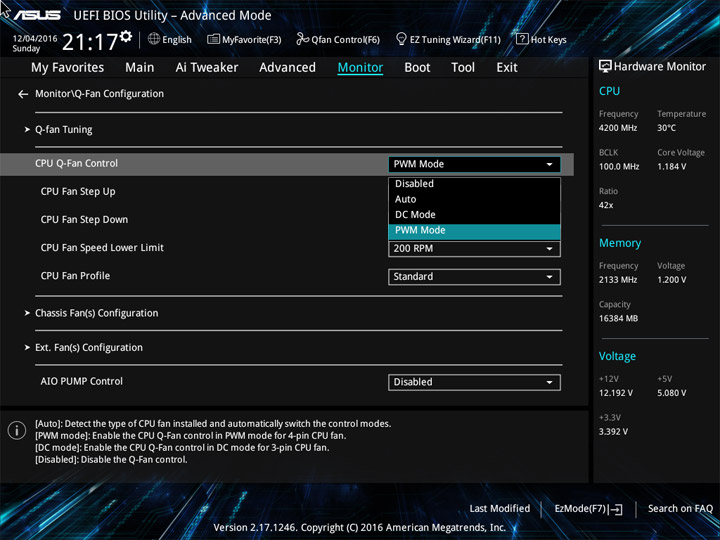Choose Disabled in the Q-Fan dropdown list
Viewport: 720px width, 540px height.
point(474,184)
